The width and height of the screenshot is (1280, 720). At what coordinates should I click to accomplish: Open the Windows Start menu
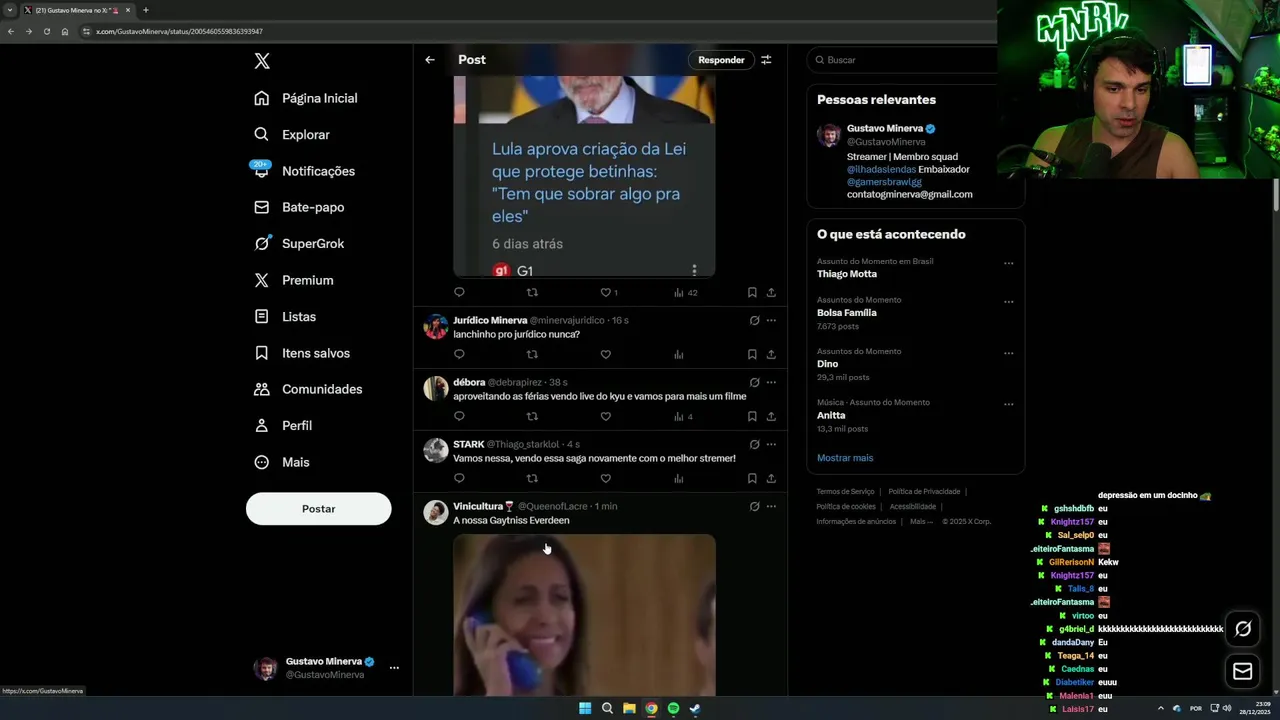pos(585,708)
